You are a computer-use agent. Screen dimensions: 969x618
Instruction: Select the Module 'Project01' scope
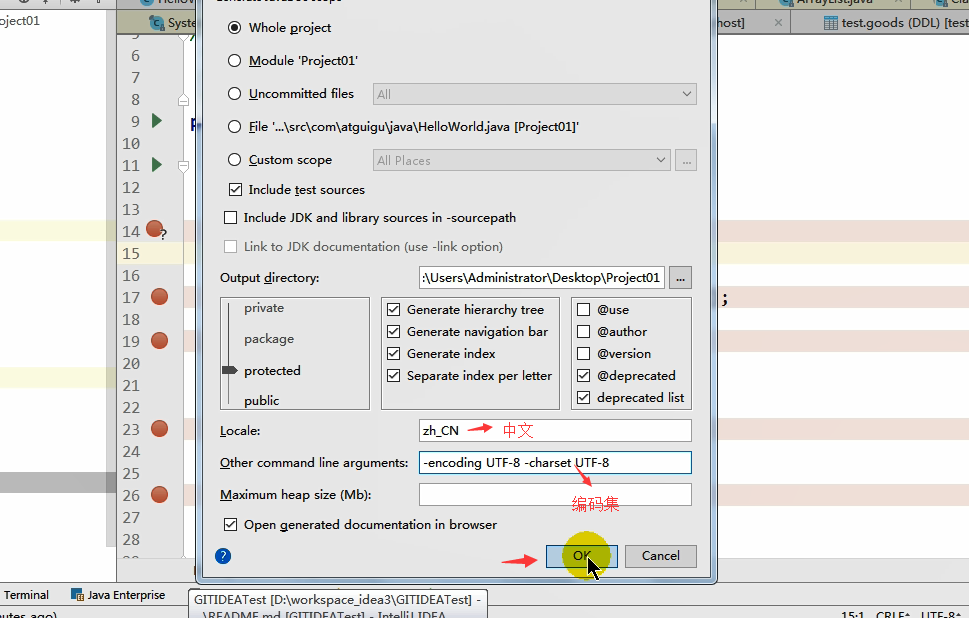tap(234, 61)
